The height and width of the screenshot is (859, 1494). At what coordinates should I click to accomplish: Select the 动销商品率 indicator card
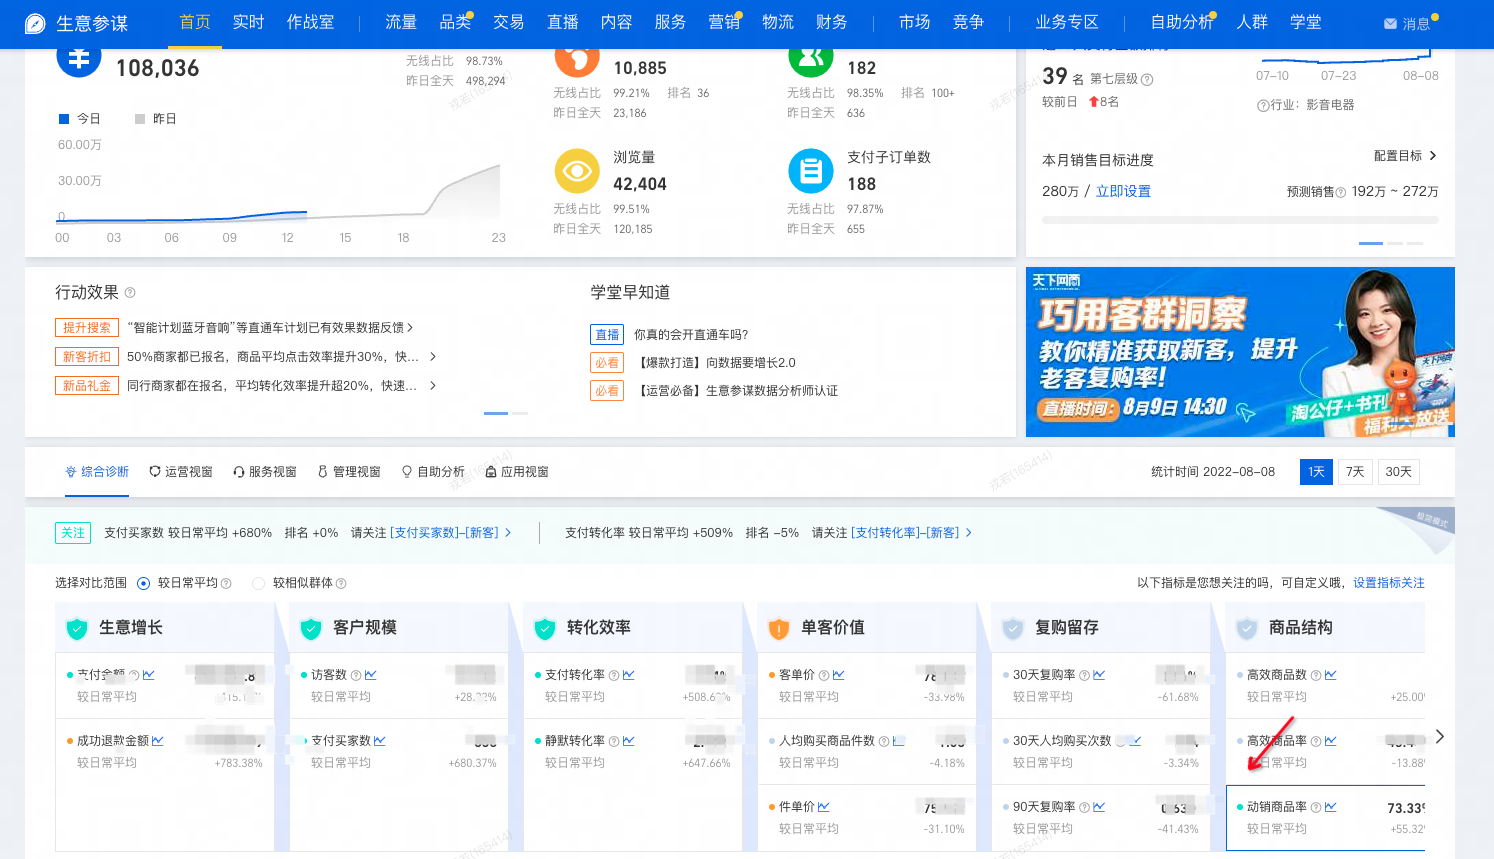(1326, 818)
